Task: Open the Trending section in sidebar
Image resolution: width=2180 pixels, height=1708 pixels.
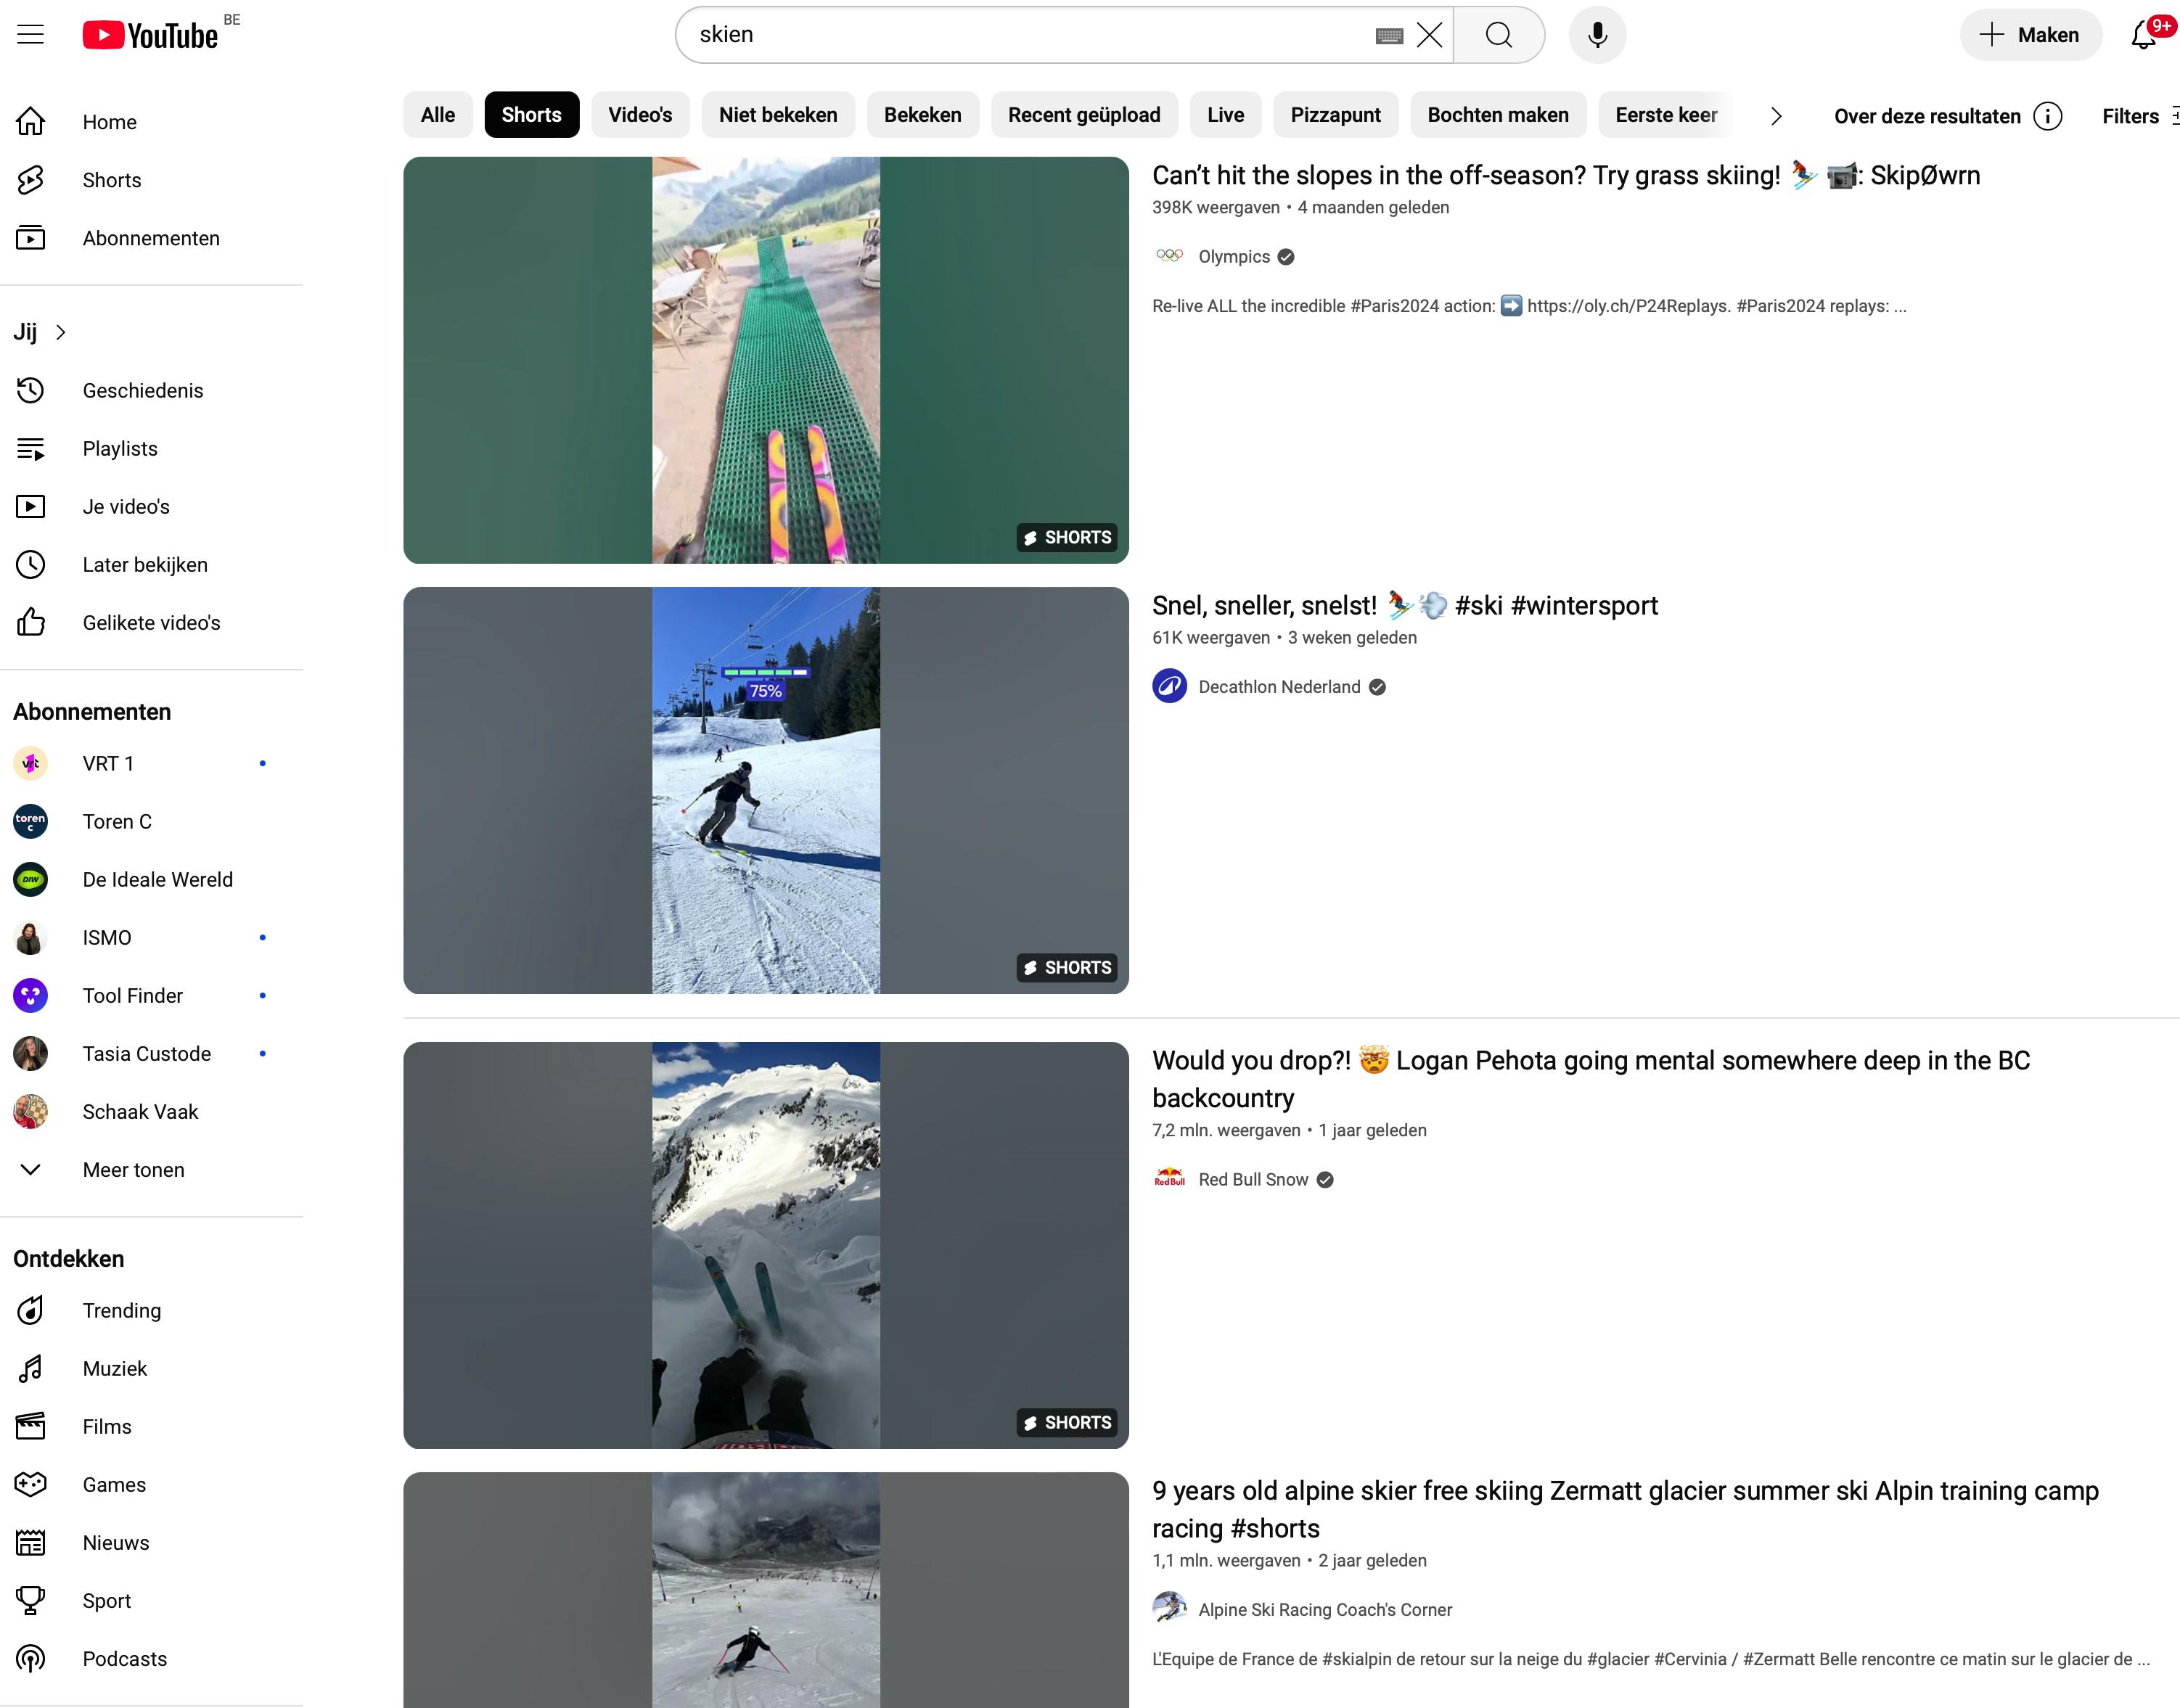Action: (121, 1310)
